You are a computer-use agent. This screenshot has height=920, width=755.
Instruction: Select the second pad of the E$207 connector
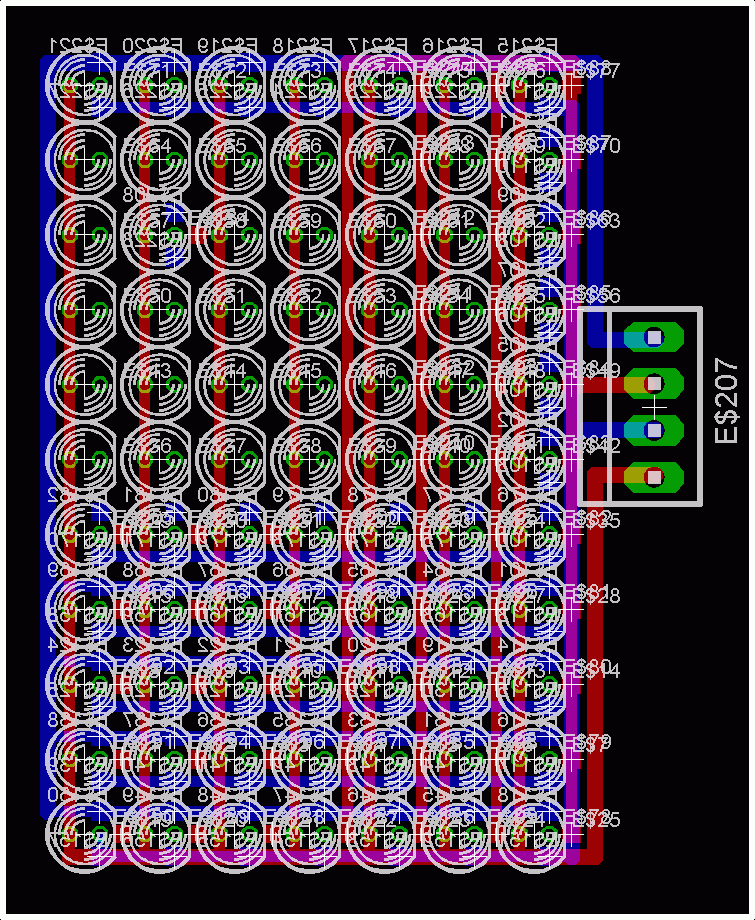(654, 383)
